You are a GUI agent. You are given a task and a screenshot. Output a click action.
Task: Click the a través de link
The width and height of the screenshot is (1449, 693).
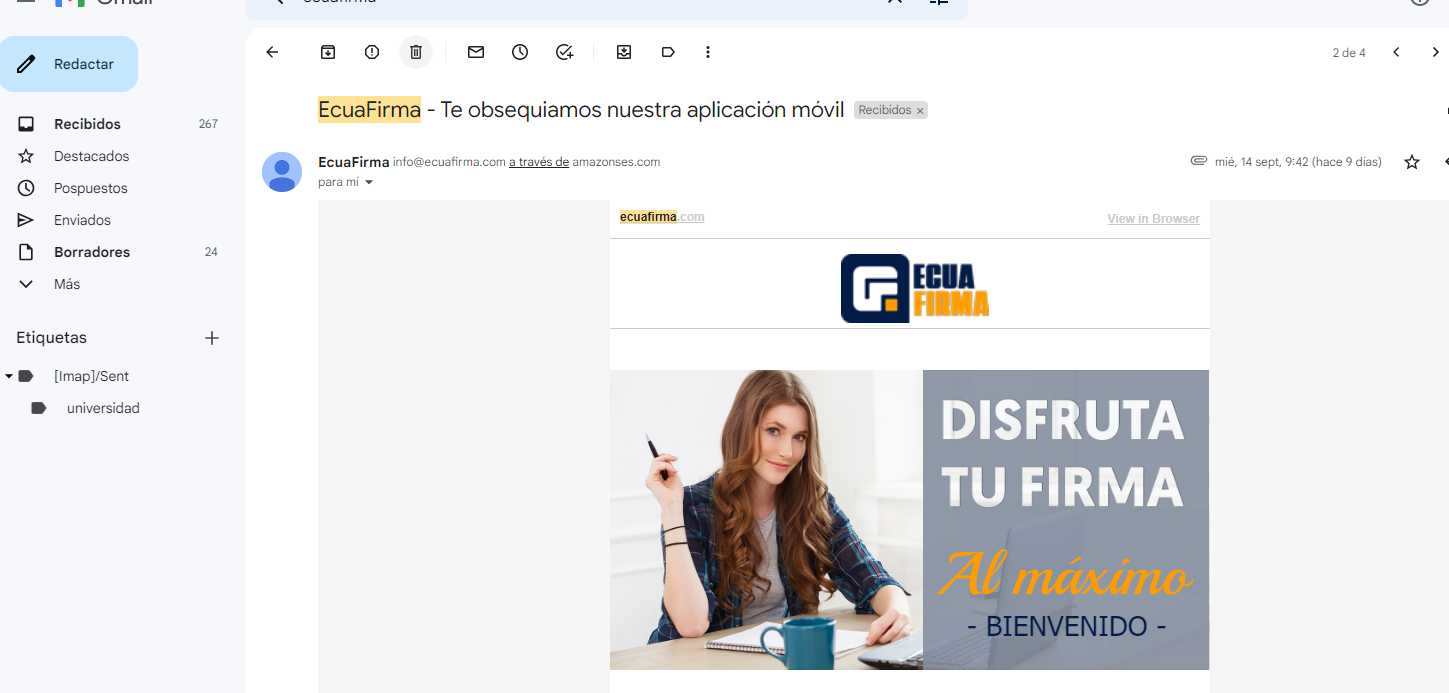539,162
